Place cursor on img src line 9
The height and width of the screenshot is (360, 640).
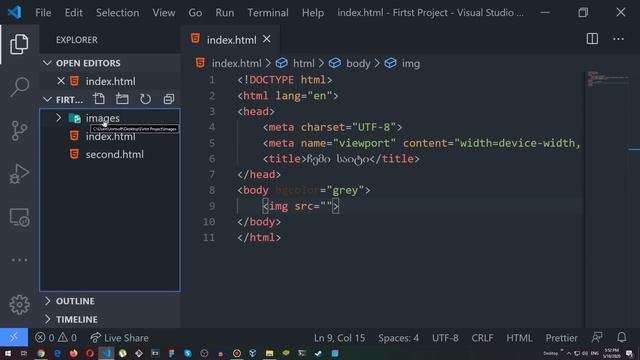(x=300, y=206)
